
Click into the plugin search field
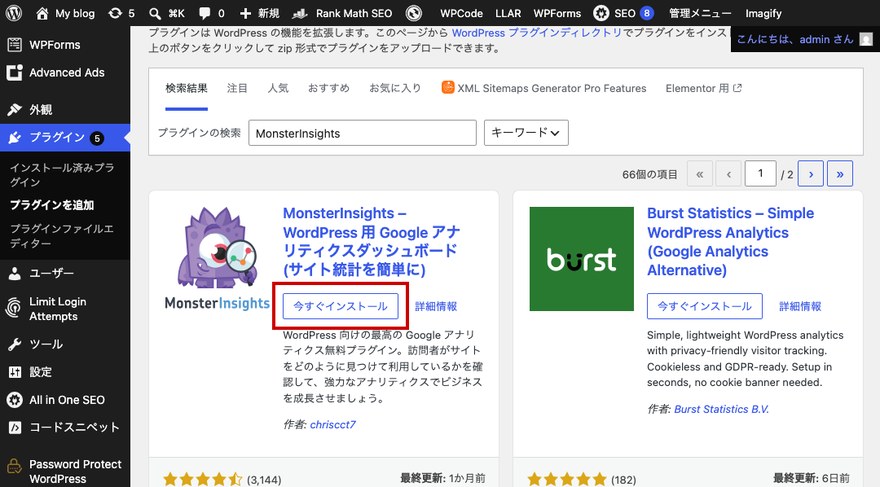363,133
